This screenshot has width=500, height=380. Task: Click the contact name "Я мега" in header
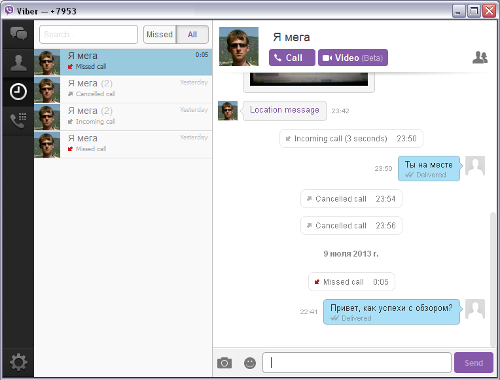[x=291, y=37]
